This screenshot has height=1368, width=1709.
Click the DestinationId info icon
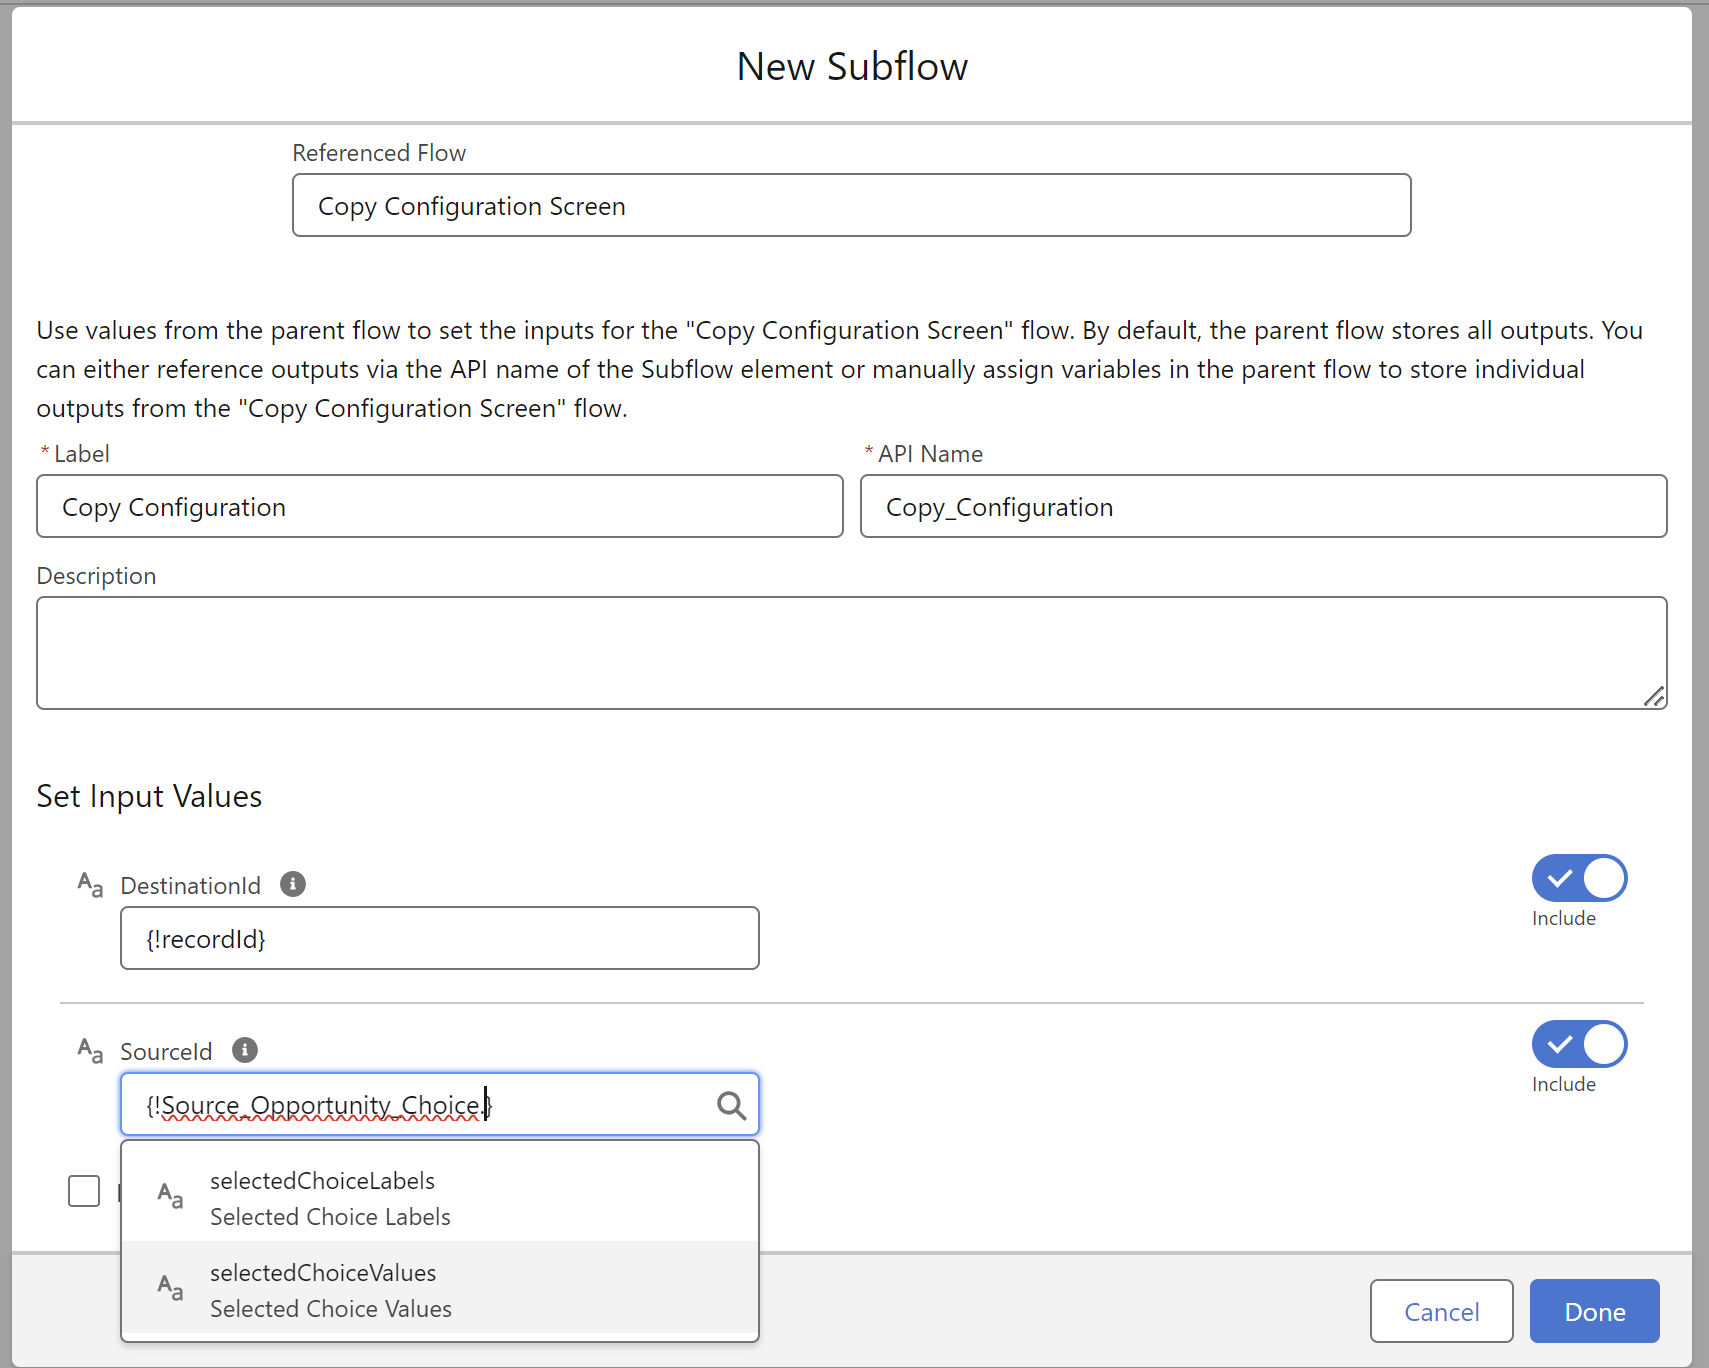pyautogui.click(x=293, y=884)
